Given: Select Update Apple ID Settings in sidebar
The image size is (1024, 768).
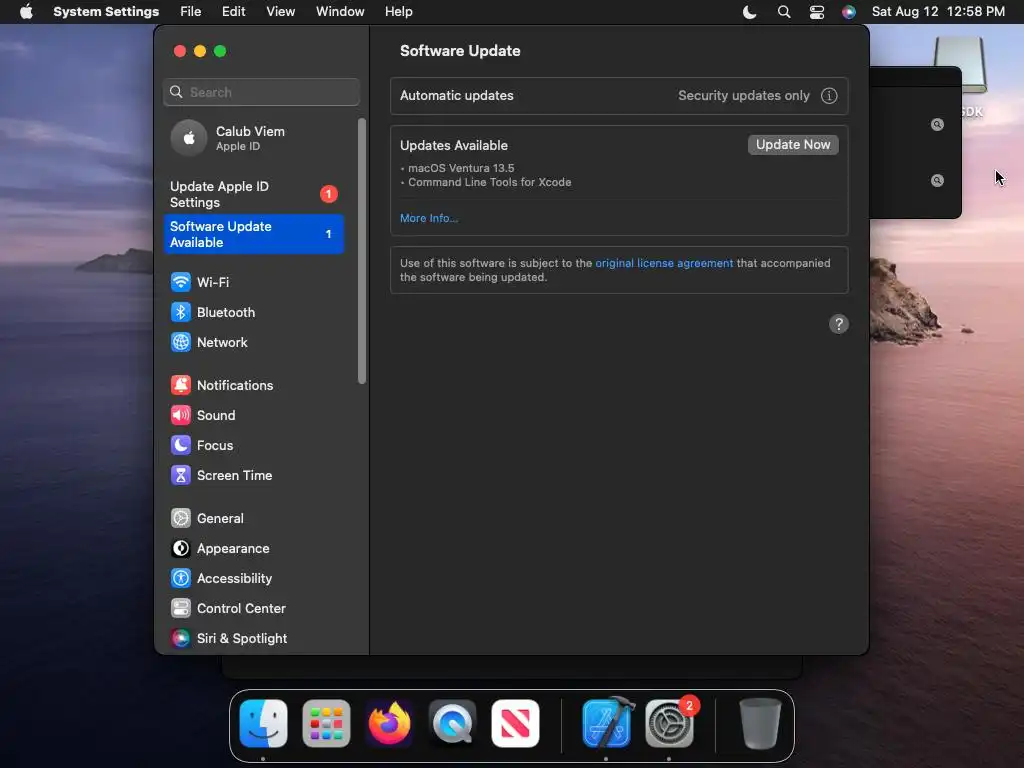Looking at the screenshot, I should tap(253, 194).
